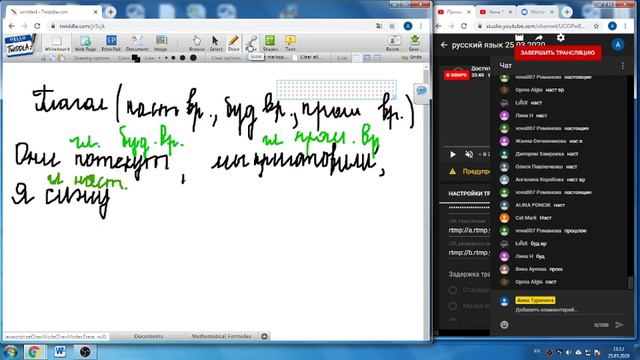Select the second stream latency radio button
Screen dimensions: 640x360
tap(453, 306)
